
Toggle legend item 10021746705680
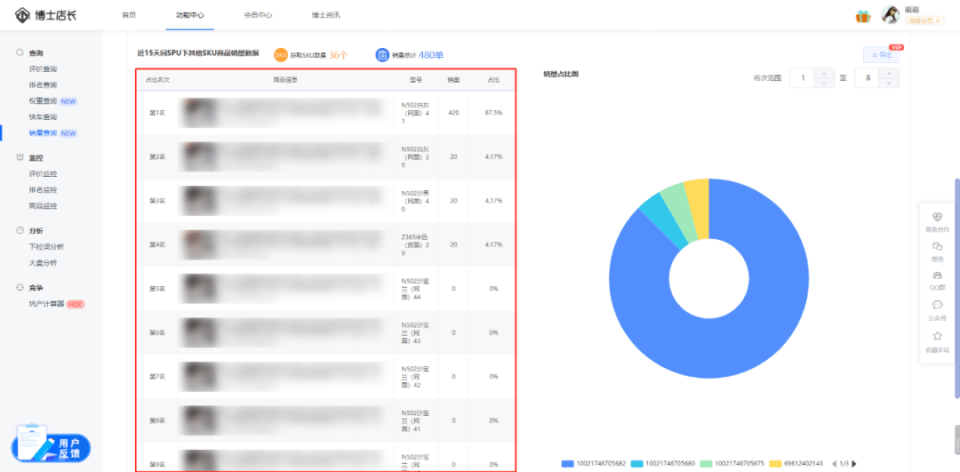[x=664, y=463]
